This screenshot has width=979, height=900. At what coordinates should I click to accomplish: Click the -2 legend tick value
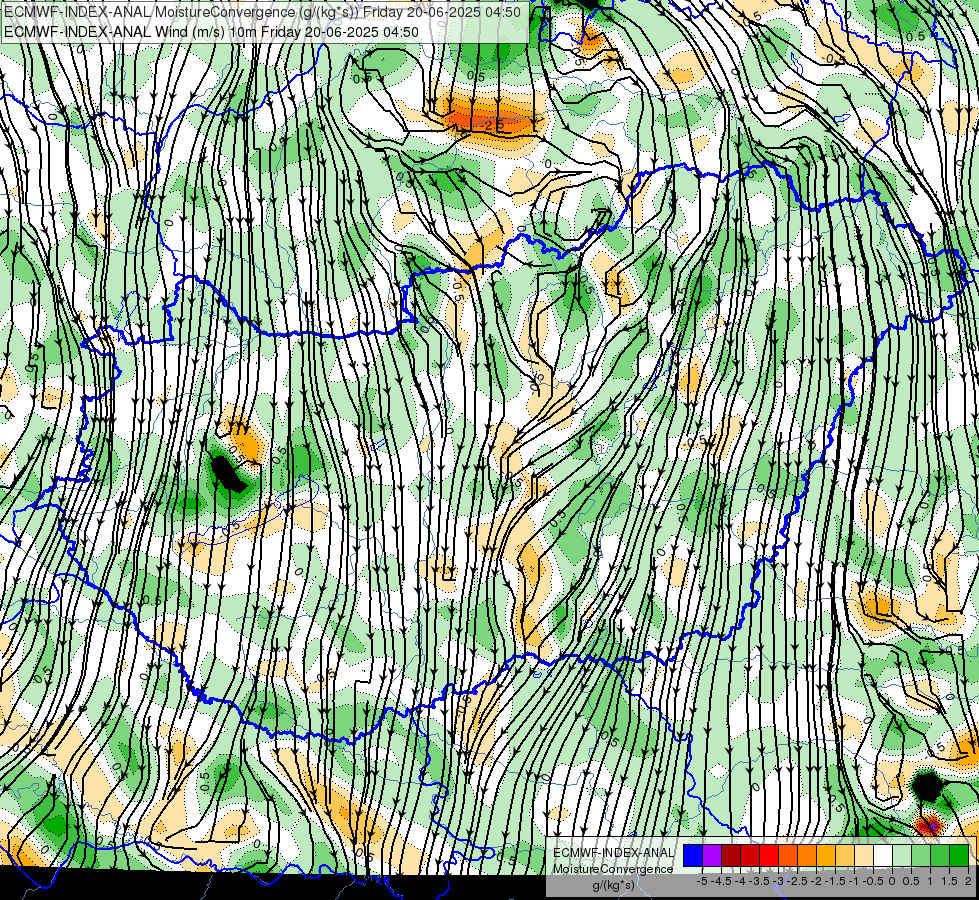pyautogui.click(x=816, y=881)
